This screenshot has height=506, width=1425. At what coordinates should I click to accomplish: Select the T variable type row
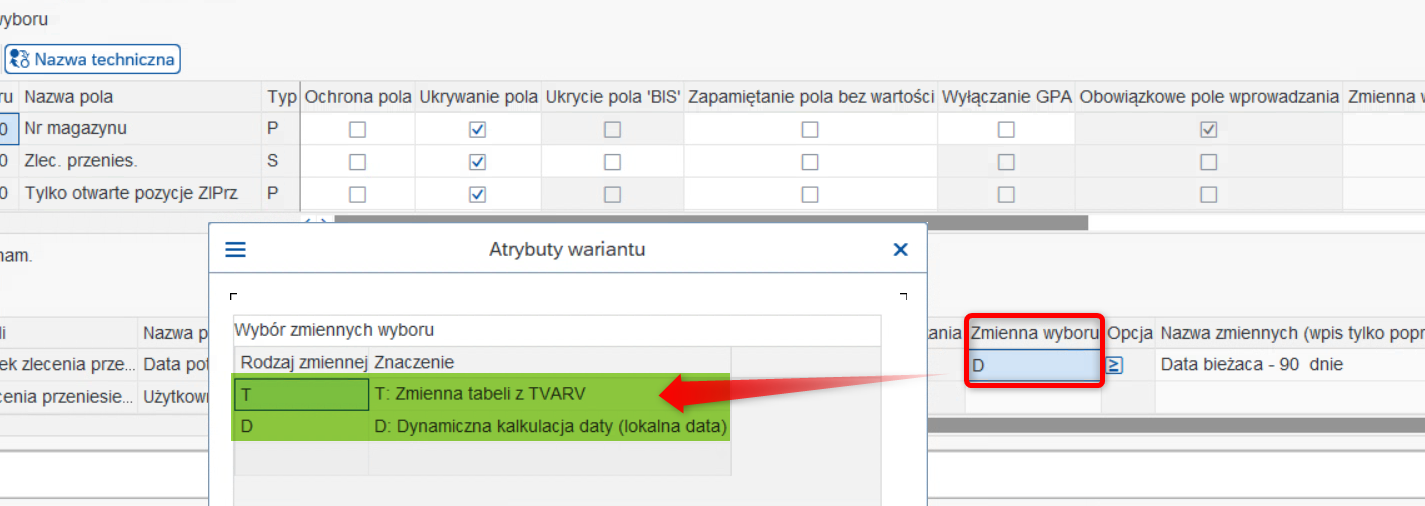pyautogui.click(x=301, y=394)
